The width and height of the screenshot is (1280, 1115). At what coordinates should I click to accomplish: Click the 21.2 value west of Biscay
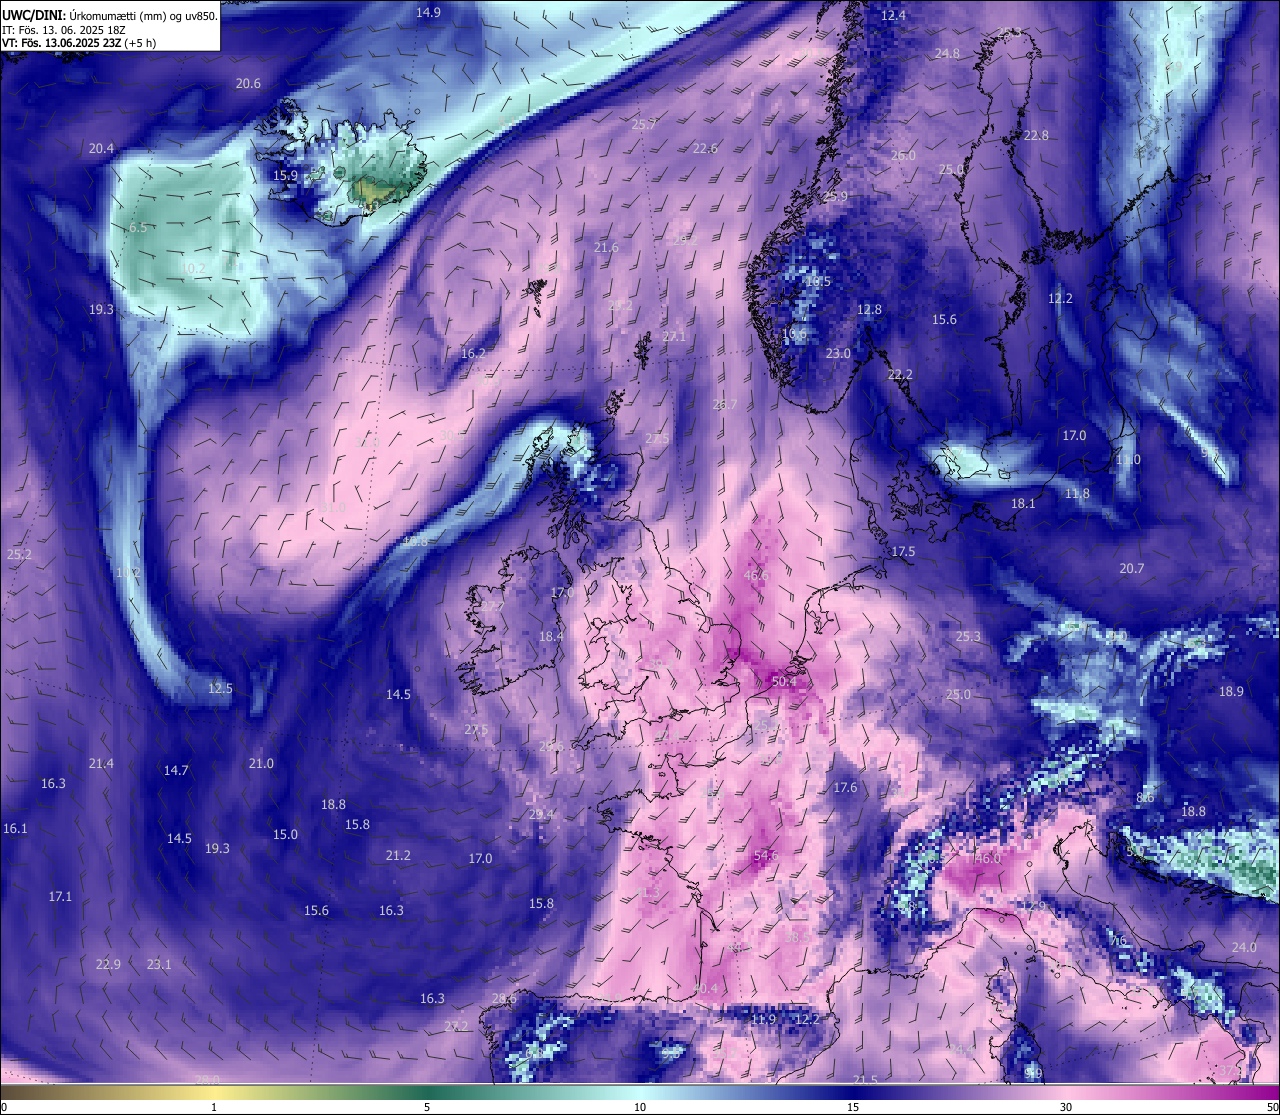click(x=397, y=855)
